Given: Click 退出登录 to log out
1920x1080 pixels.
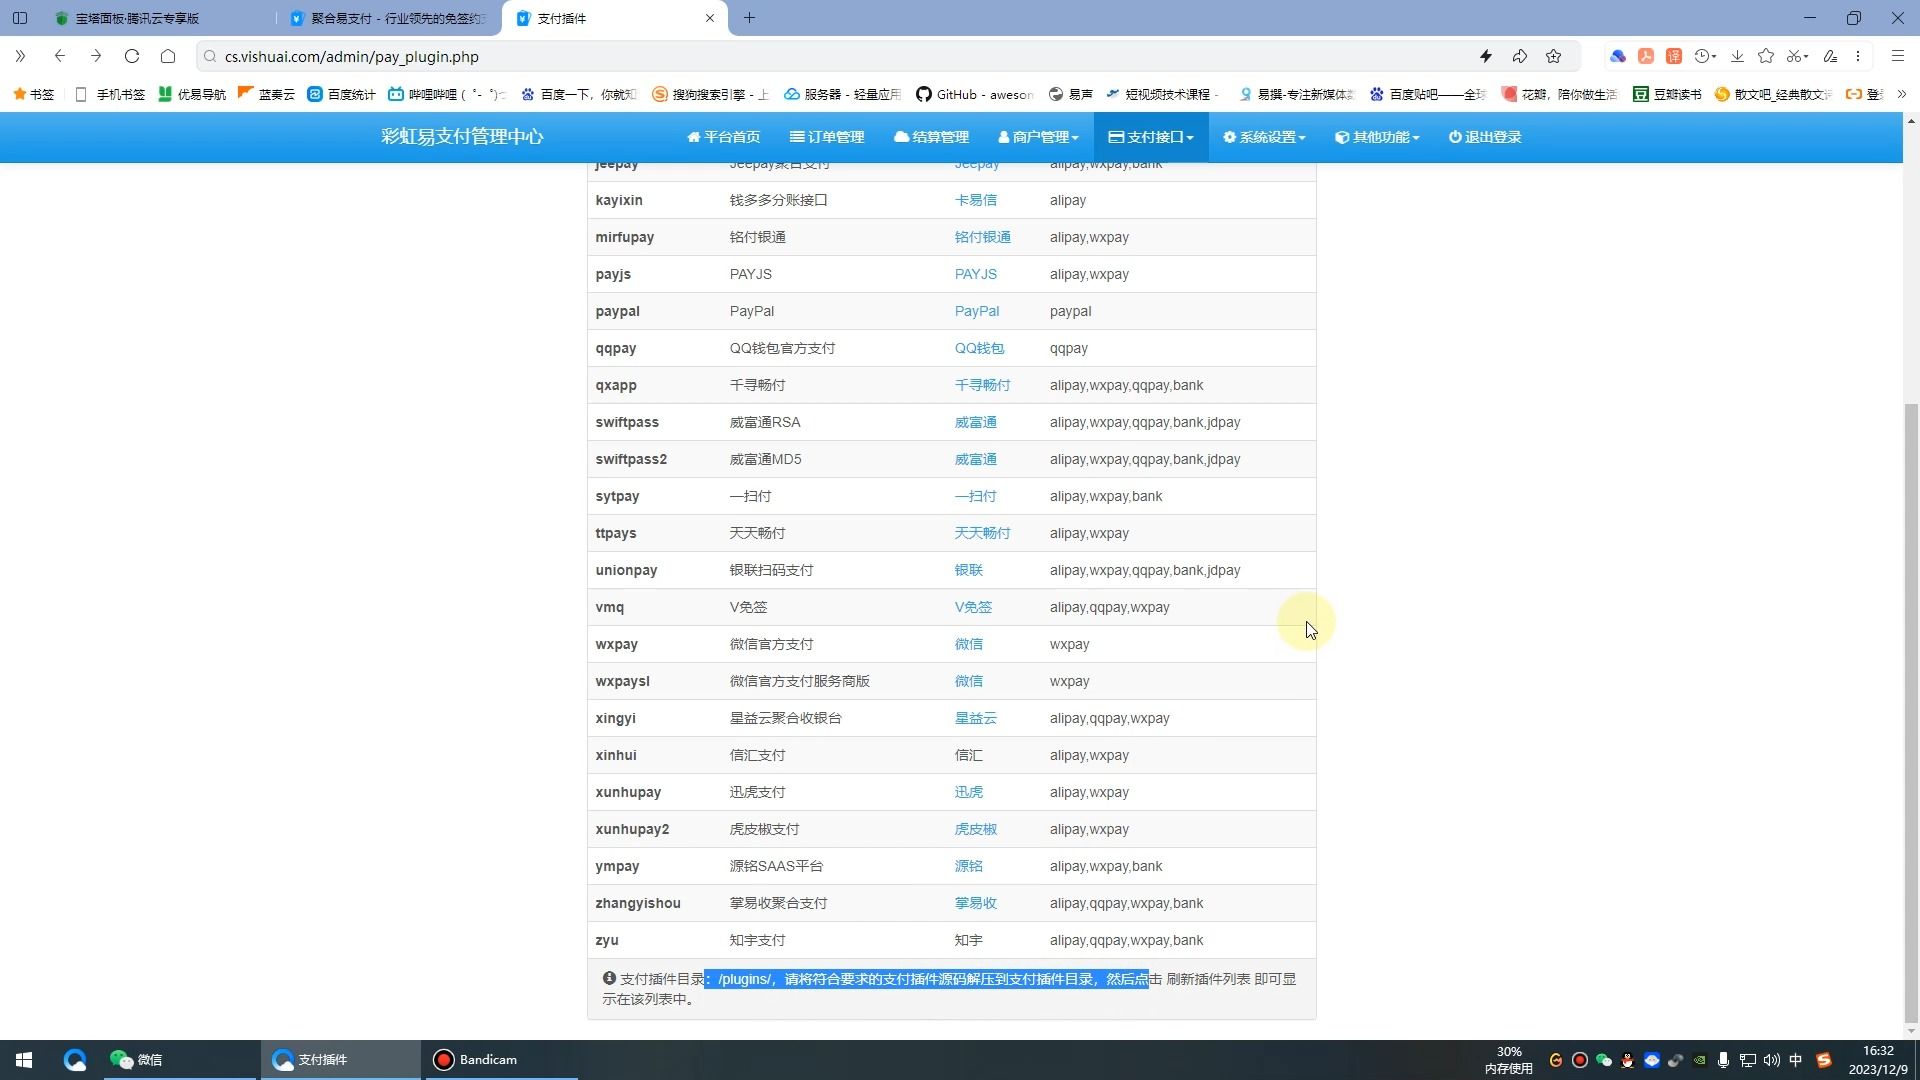Looking at the screenshot, I should (1485, 137).
